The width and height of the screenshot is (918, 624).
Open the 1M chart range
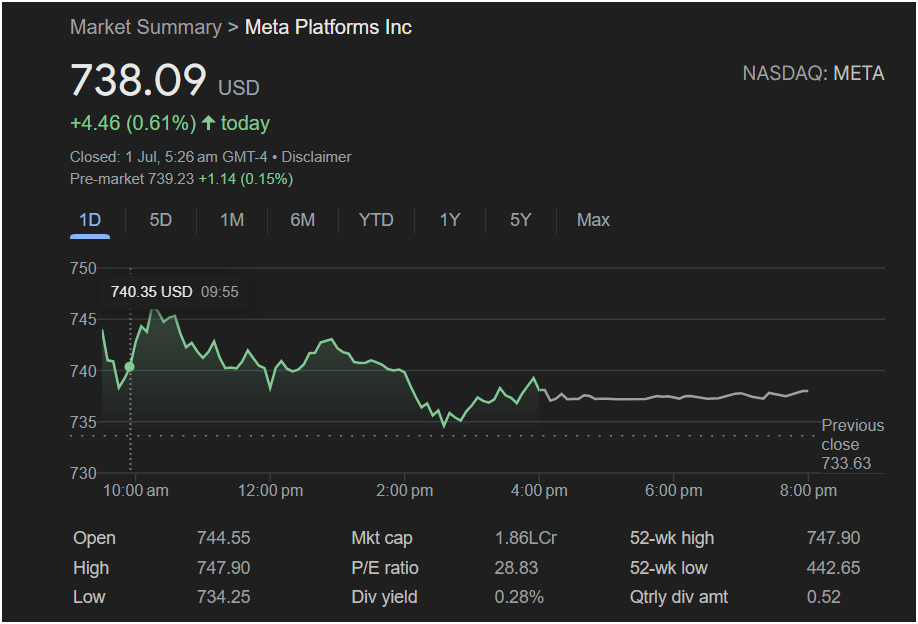click(x=232, y=220)
